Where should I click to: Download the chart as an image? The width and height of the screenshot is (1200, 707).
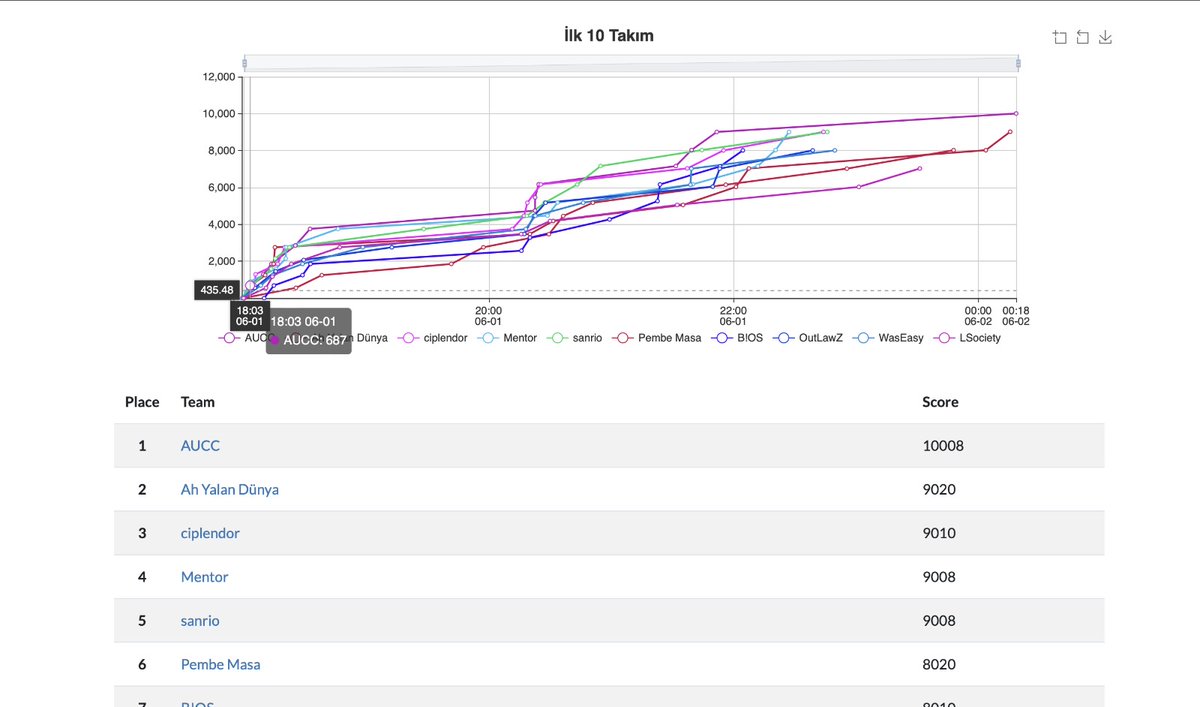click(x=1105, y=38)
